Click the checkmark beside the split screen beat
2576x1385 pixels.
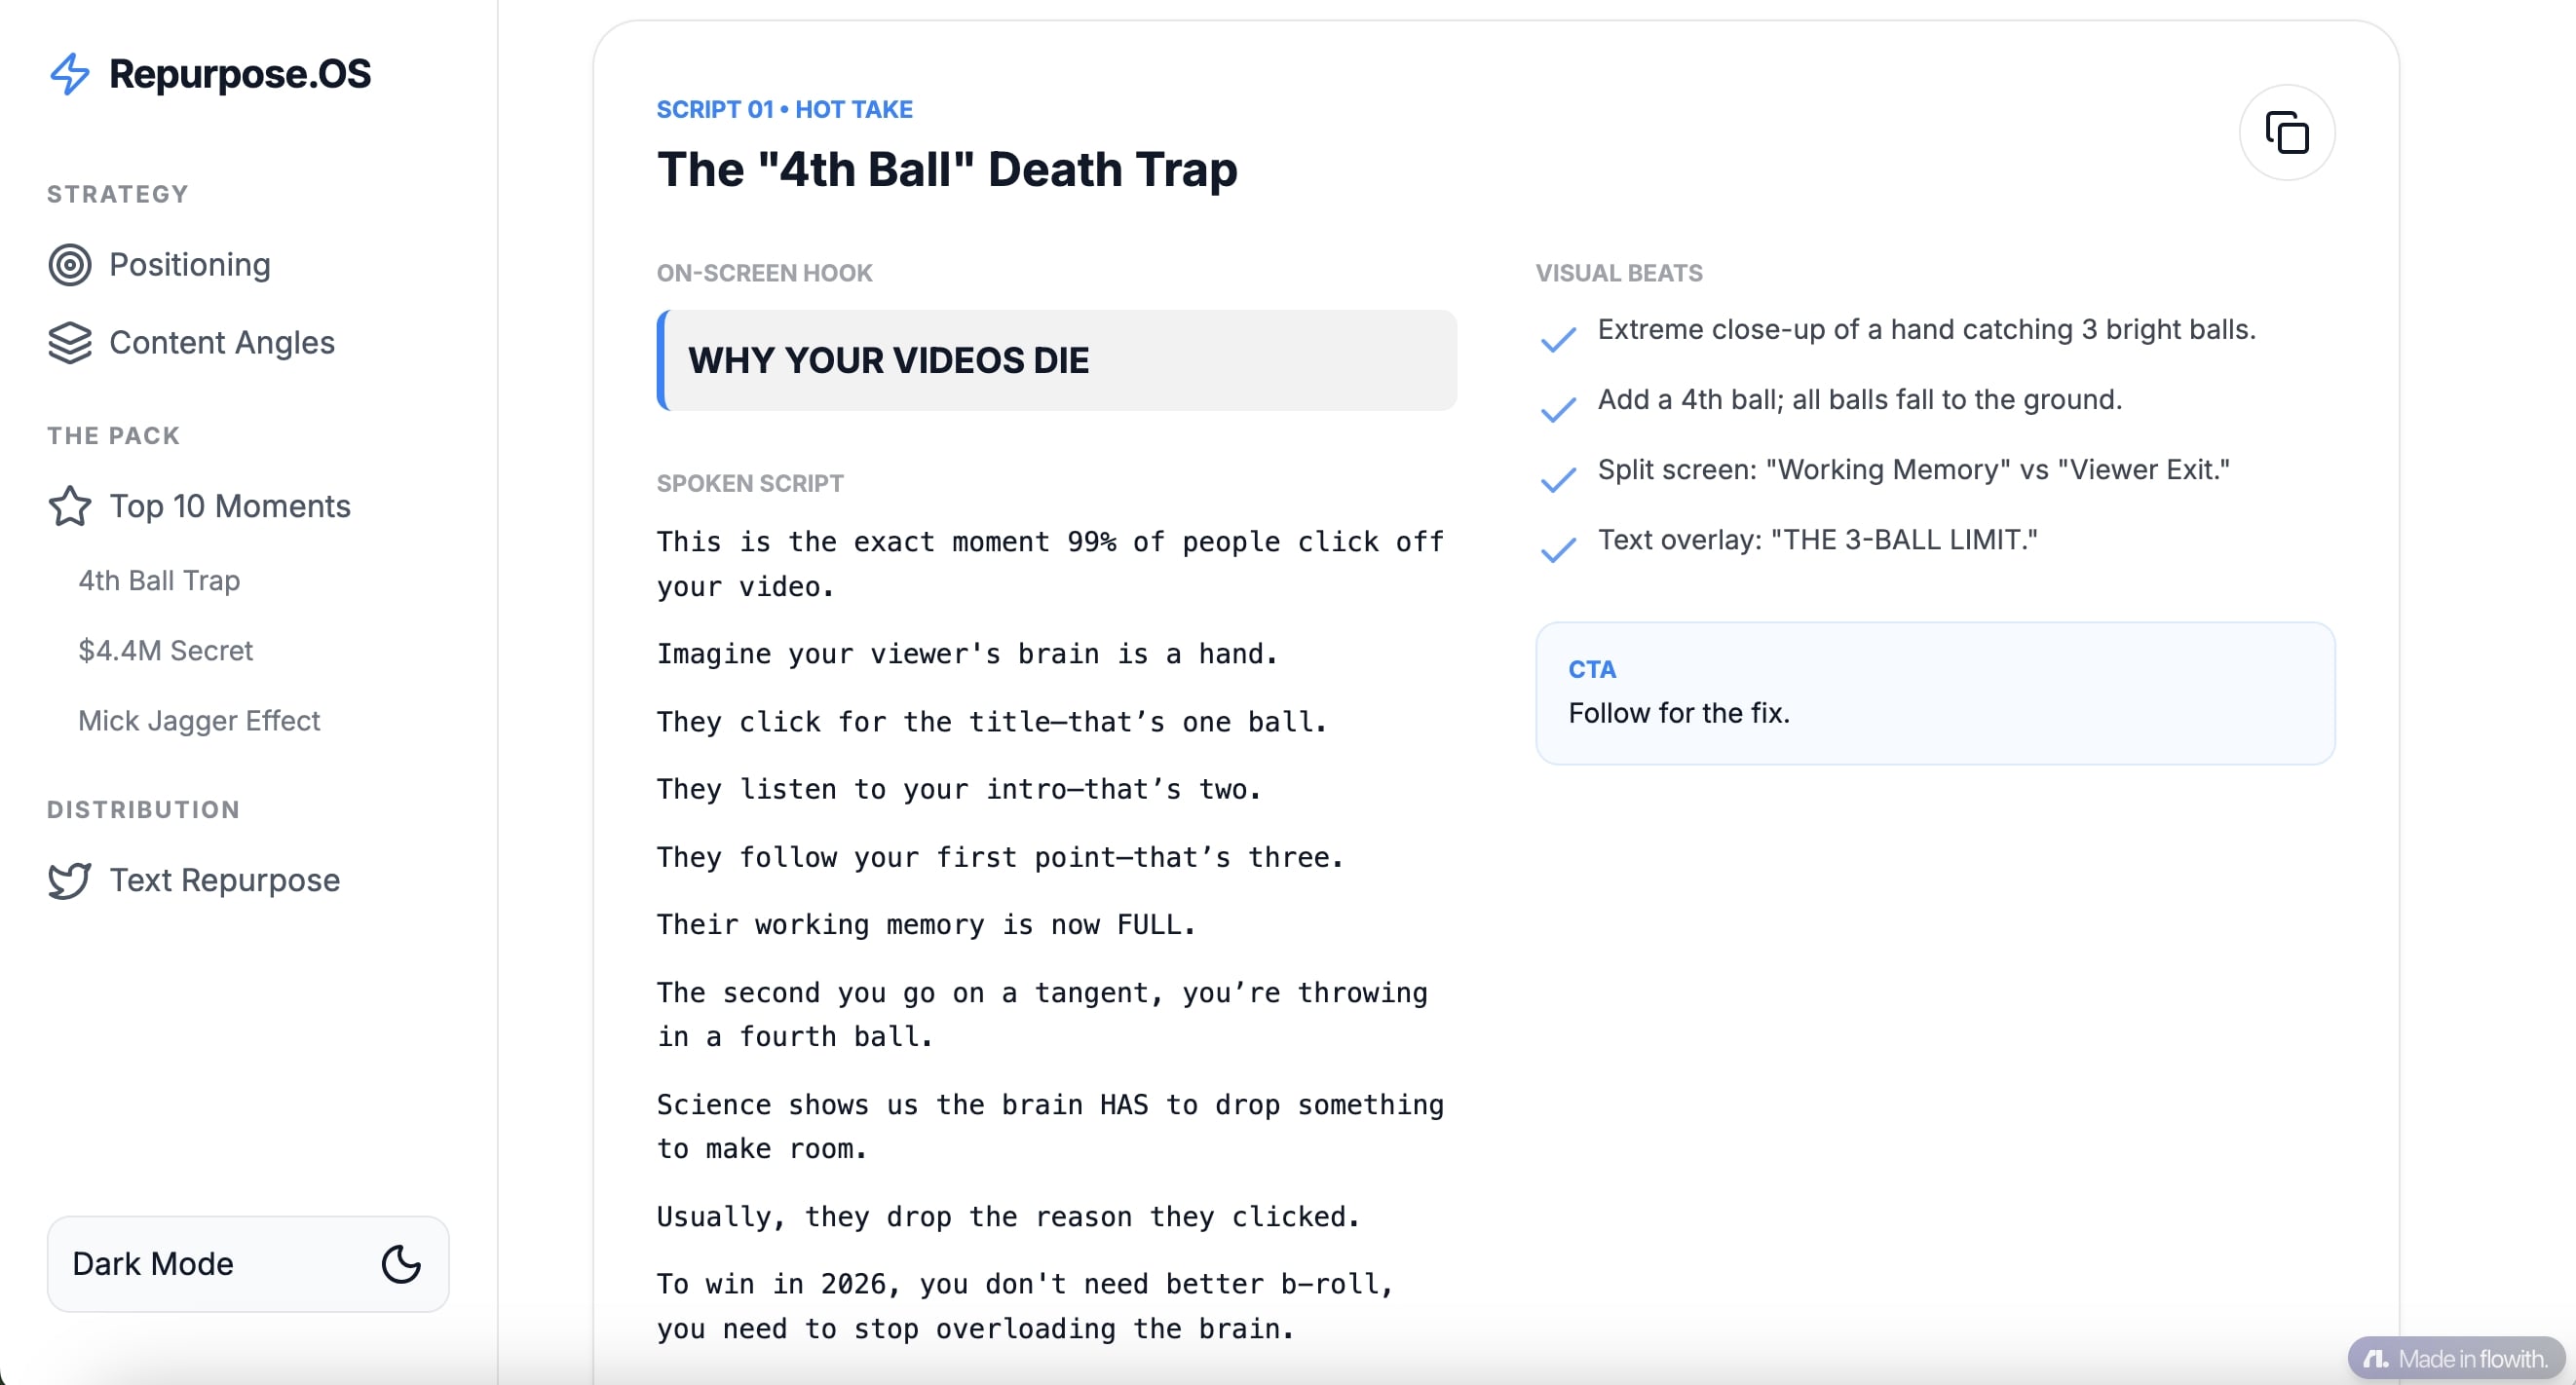1556,480
